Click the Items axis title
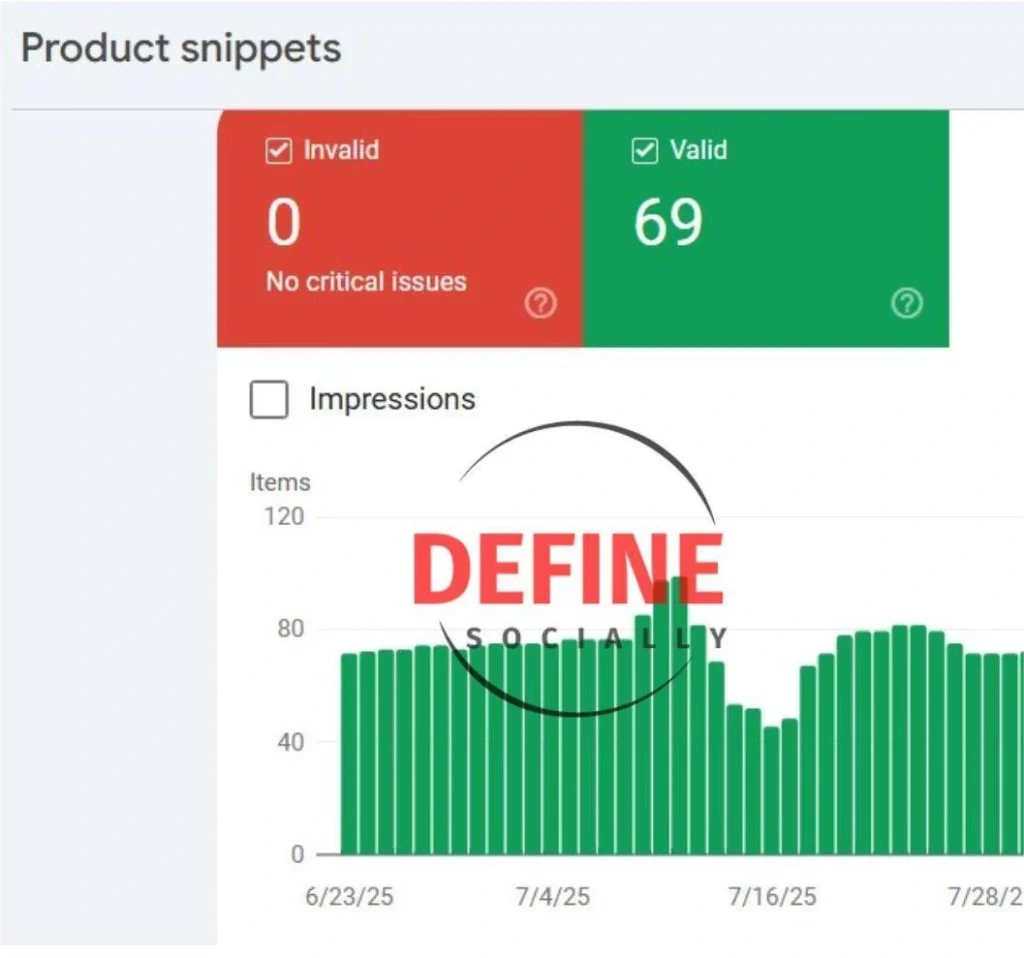This screenshot has width=1024, height=958. tap(280, 482)
